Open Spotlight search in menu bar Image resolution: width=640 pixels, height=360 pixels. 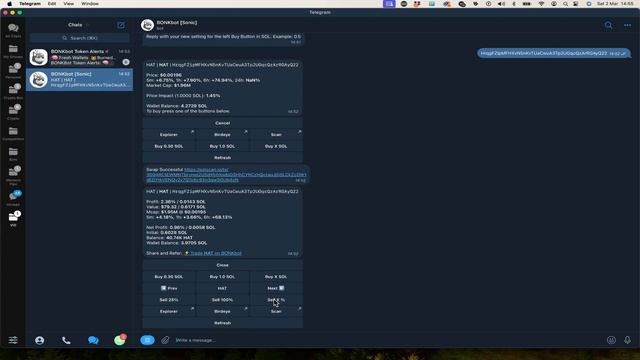(x=565, y=4)
